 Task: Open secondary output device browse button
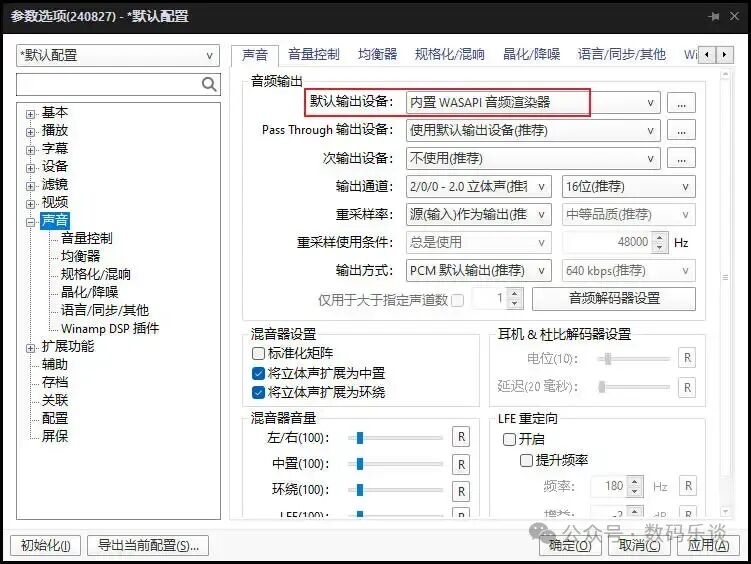click(681, 158)
